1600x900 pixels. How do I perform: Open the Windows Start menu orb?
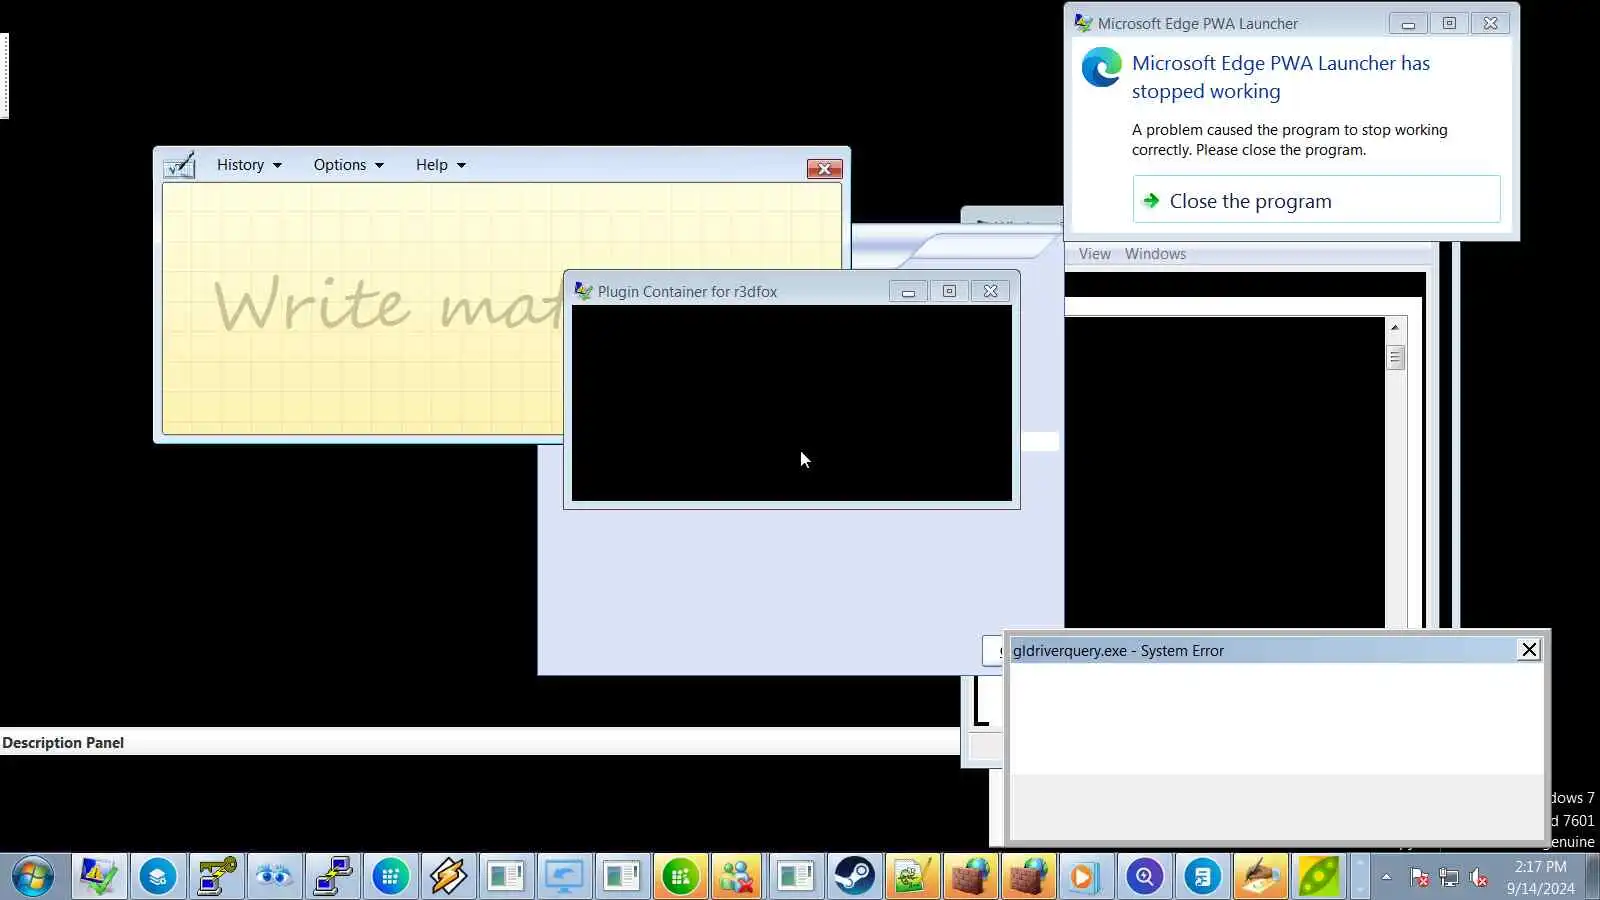[x=33, y=877]
